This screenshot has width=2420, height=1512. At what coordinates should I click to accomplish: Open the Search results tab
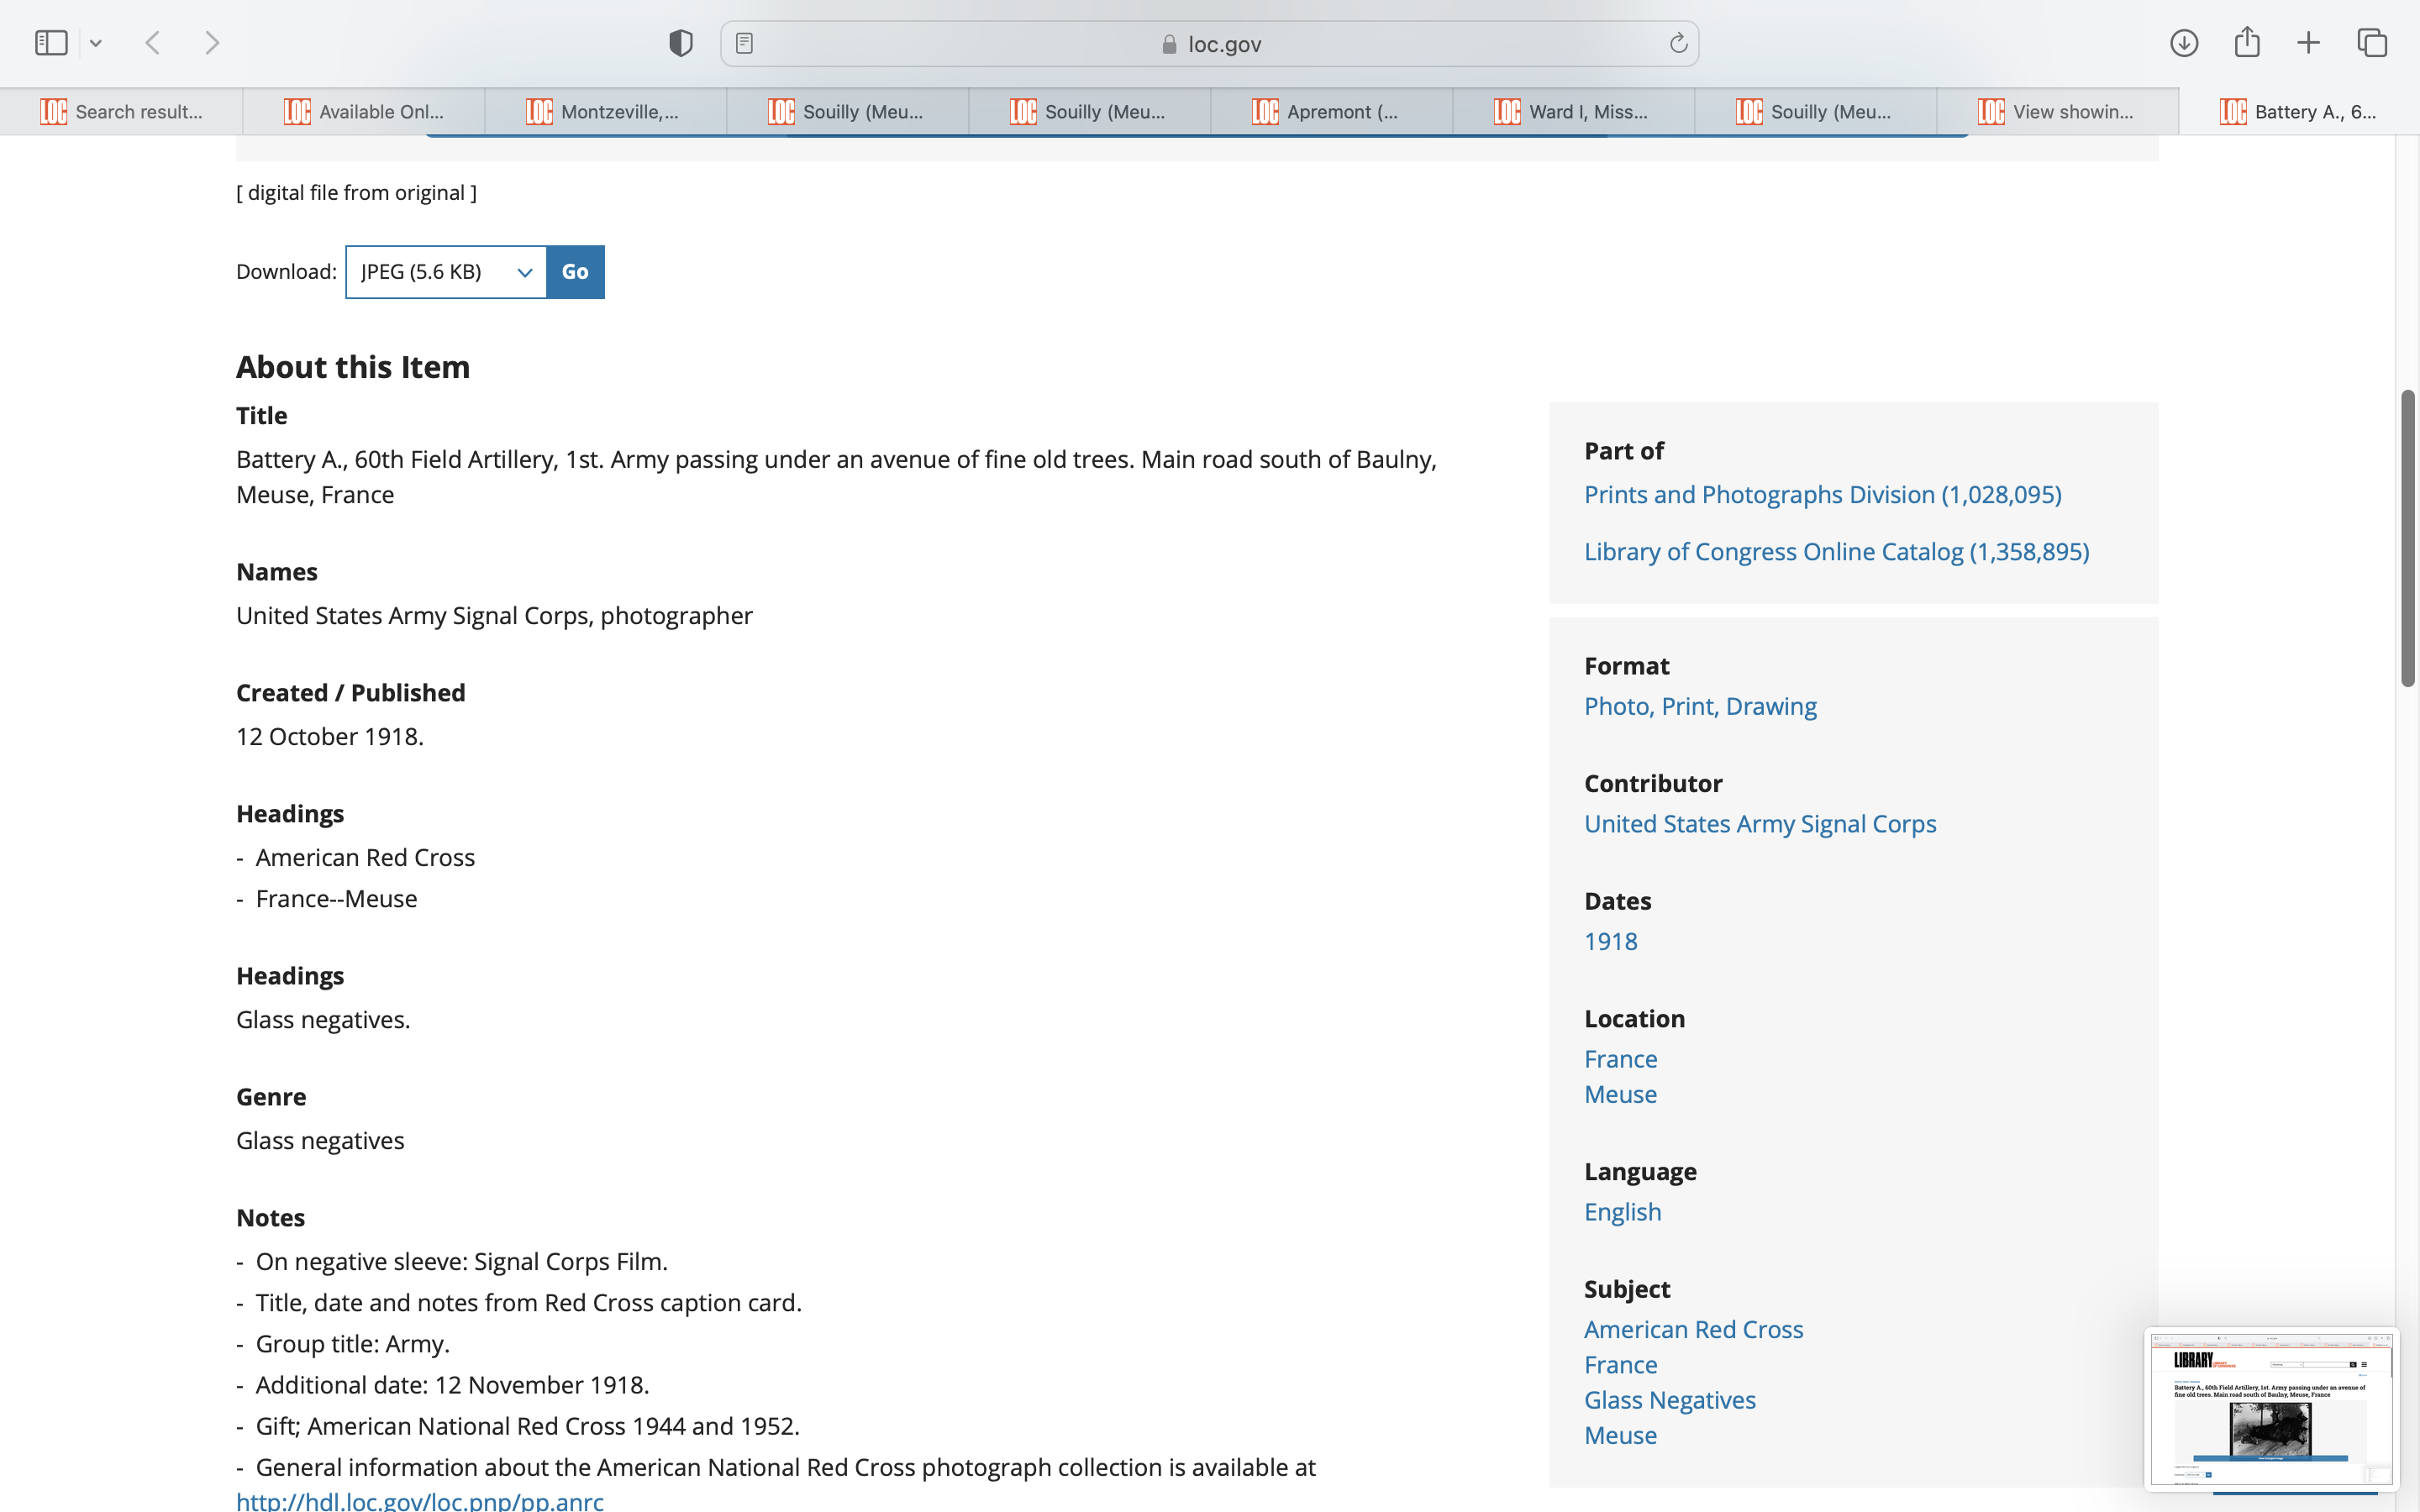pyautogui.click(x=121, y=112)
